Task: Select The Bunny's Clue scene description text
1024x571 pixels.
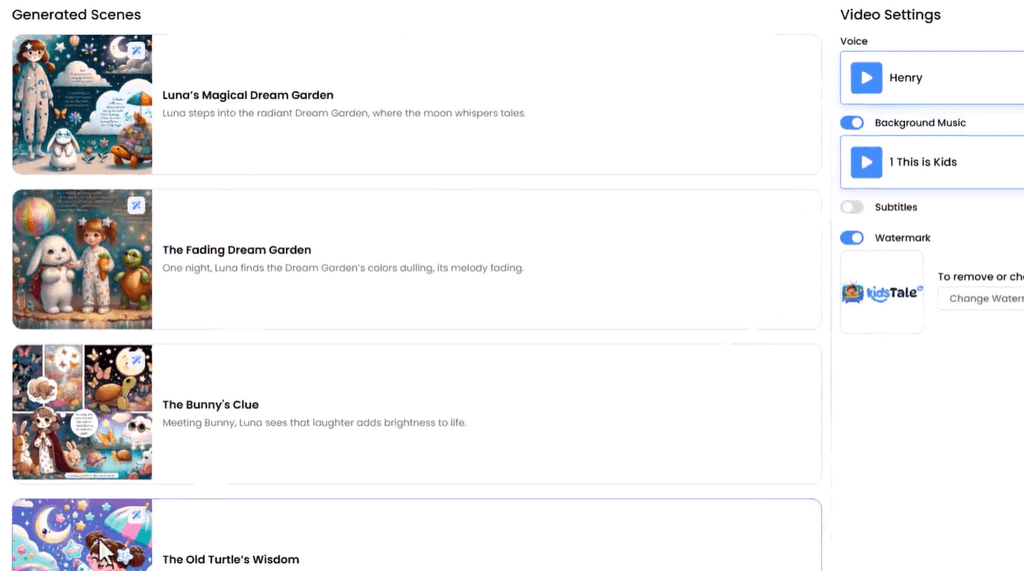Action: [x=314, y=423]
